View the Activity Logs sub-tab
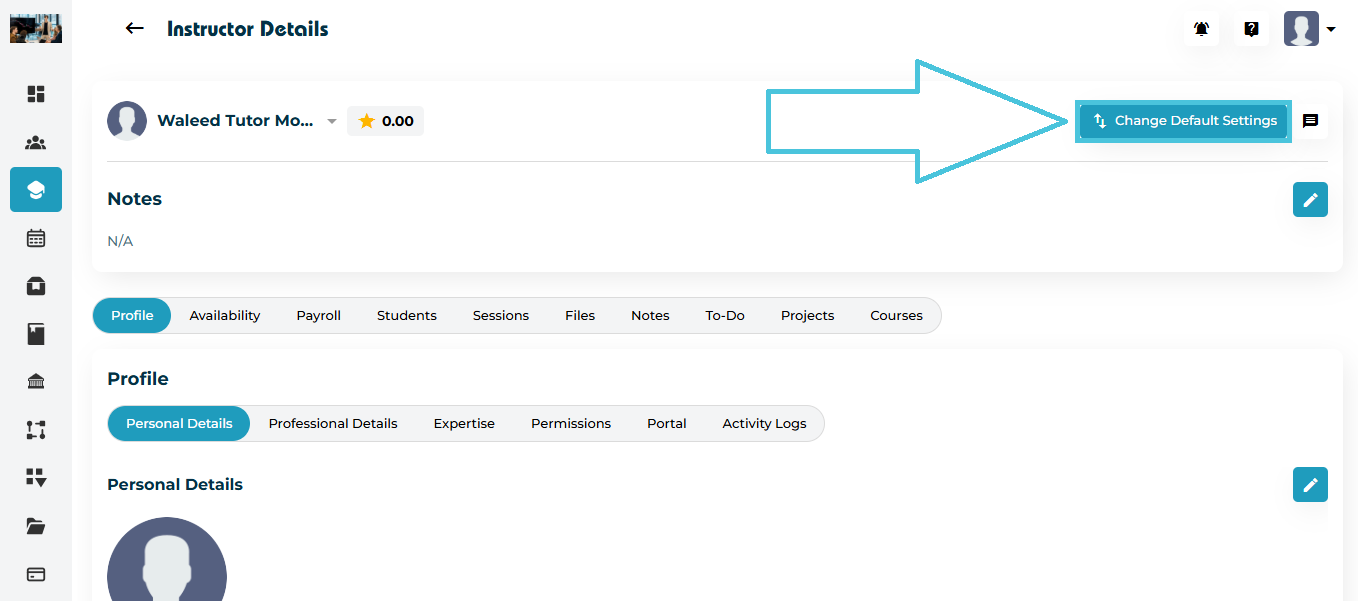Image resolution: width=1358 pixels, height=601 pixels. pyautogui.click(x=764, y=424)
